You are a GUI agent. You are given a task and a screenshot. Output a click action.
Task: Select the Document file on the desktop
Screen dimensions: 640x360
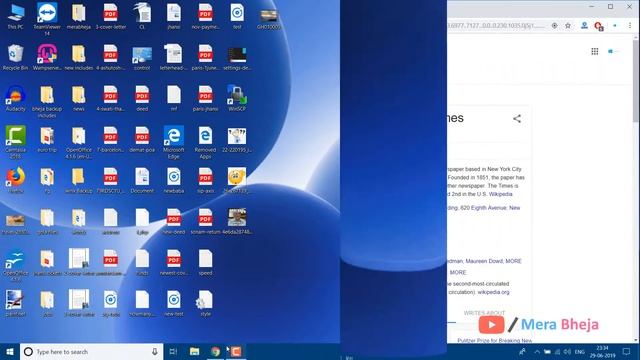pyautogui.click(x=142, y=180)
